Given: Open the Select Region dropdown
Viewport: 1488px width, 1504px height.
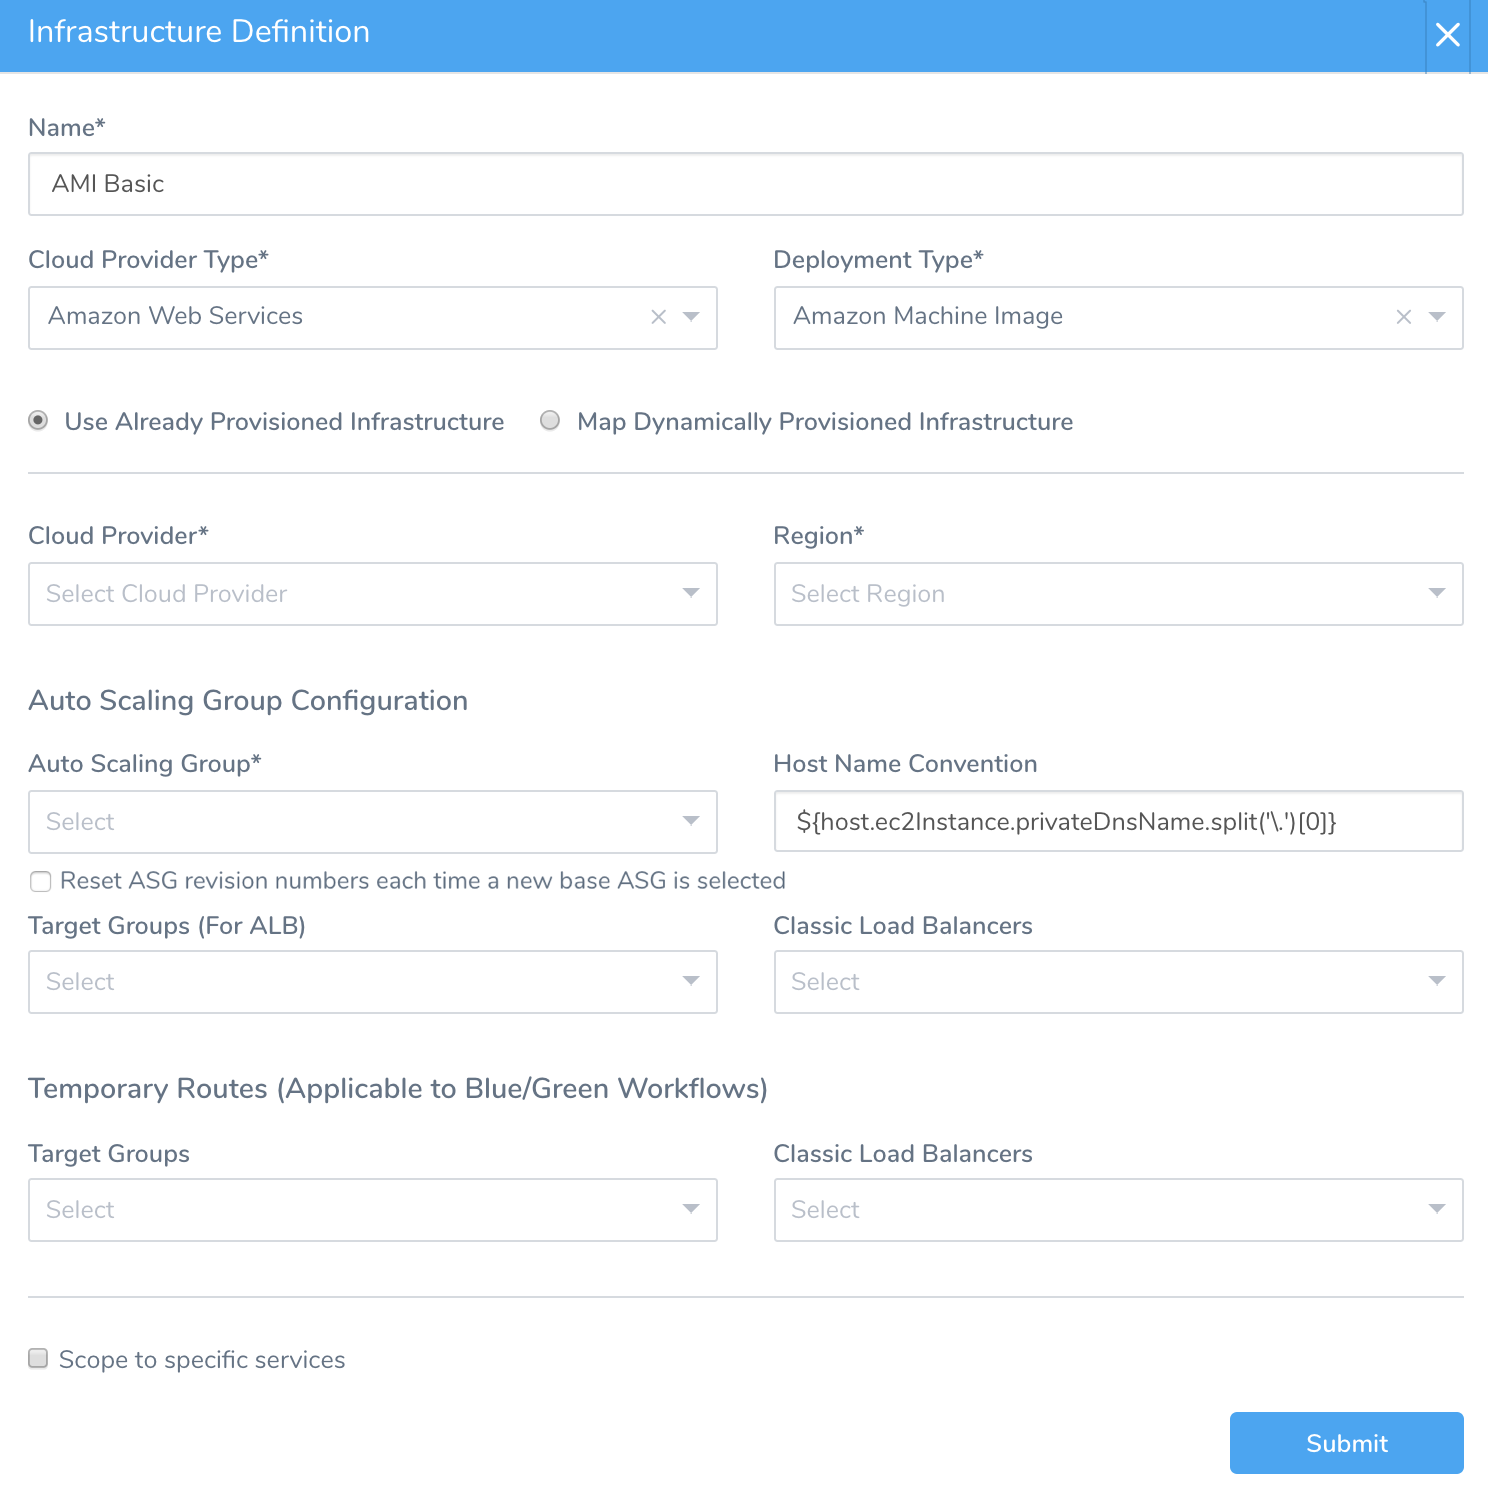Looking at the screenshot, I should coord(1118,594).
